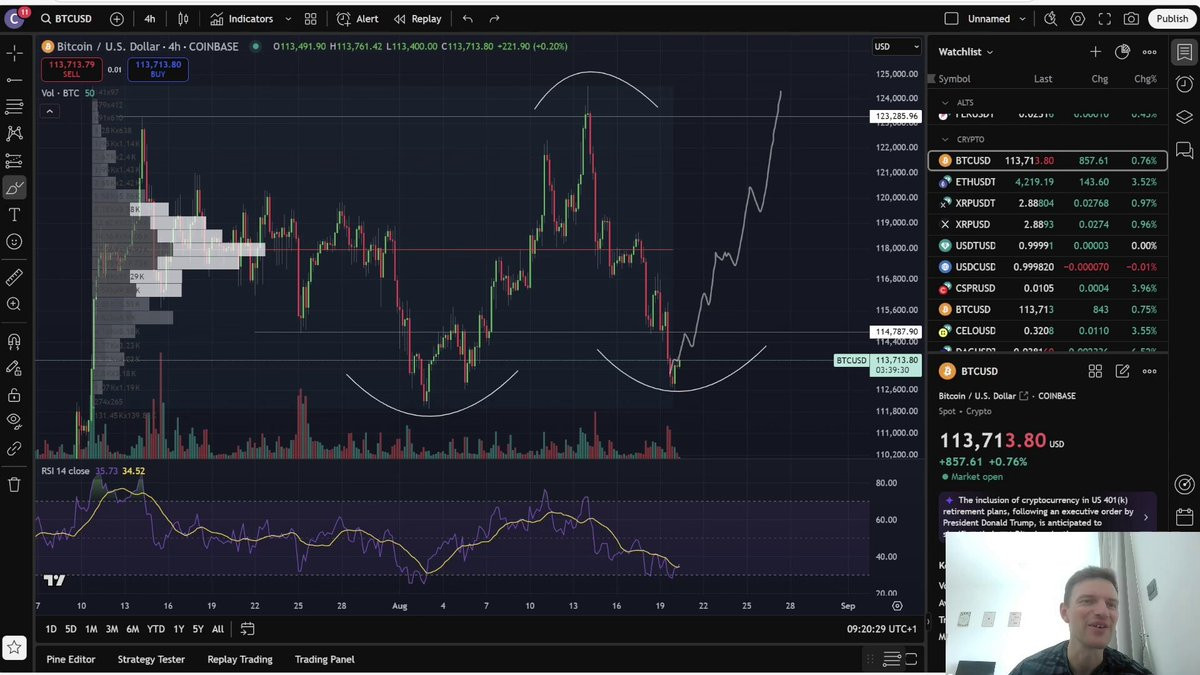Click the Replay button
This screenshot has height=675, width=1200.
click(x=417, y=19)
